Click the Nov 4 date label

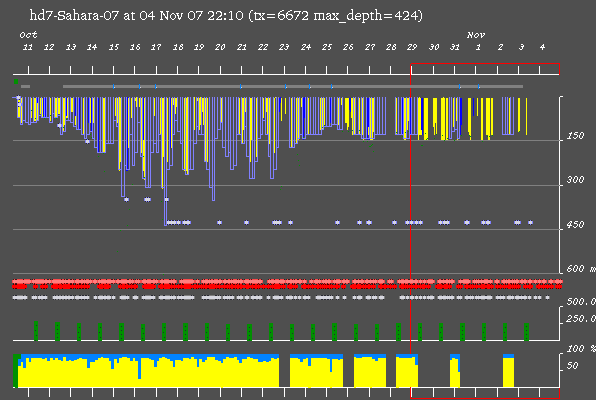pyautogui.click(x=542, y=47)
